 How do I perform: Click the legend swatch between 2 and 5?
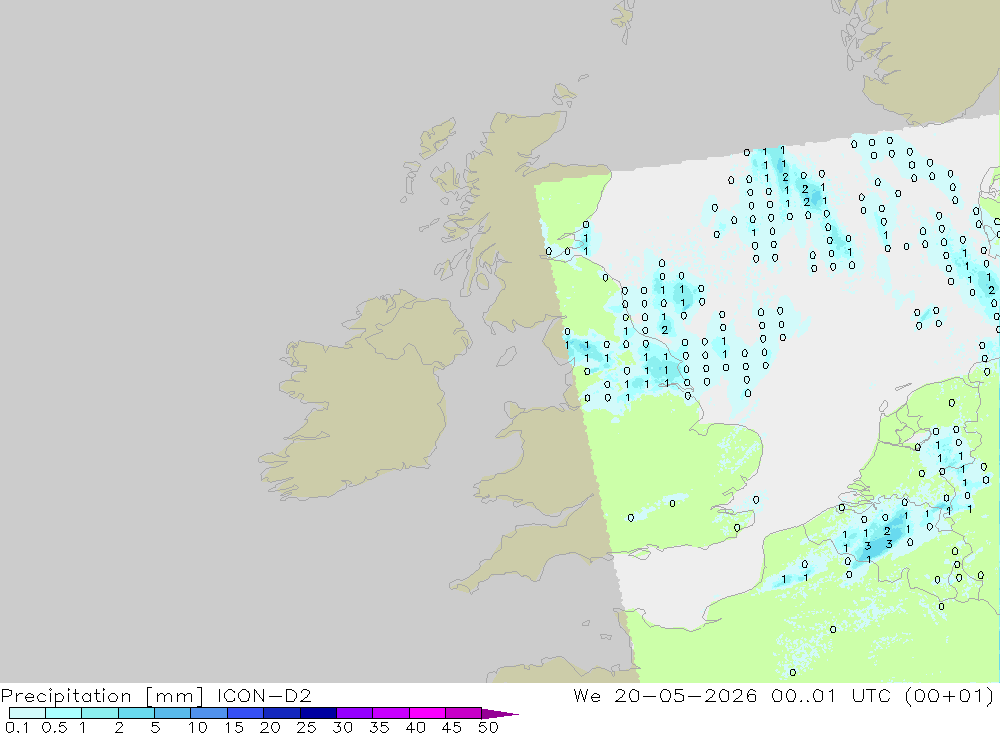point(136,713)
